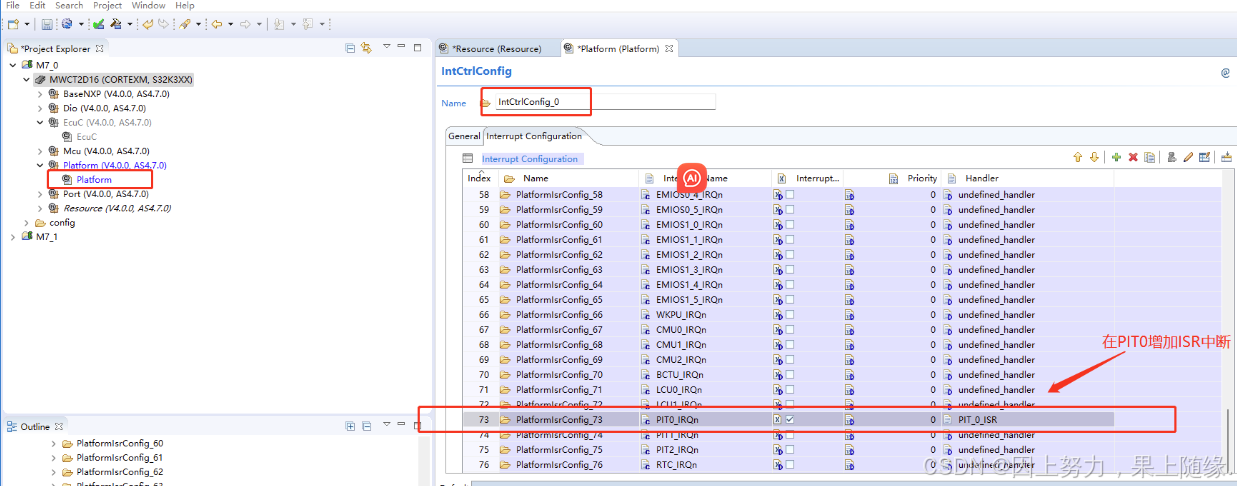The image size is (1237, 486).
Task: Click the undo arrow icon in the main toolbar
Action: 147,23
